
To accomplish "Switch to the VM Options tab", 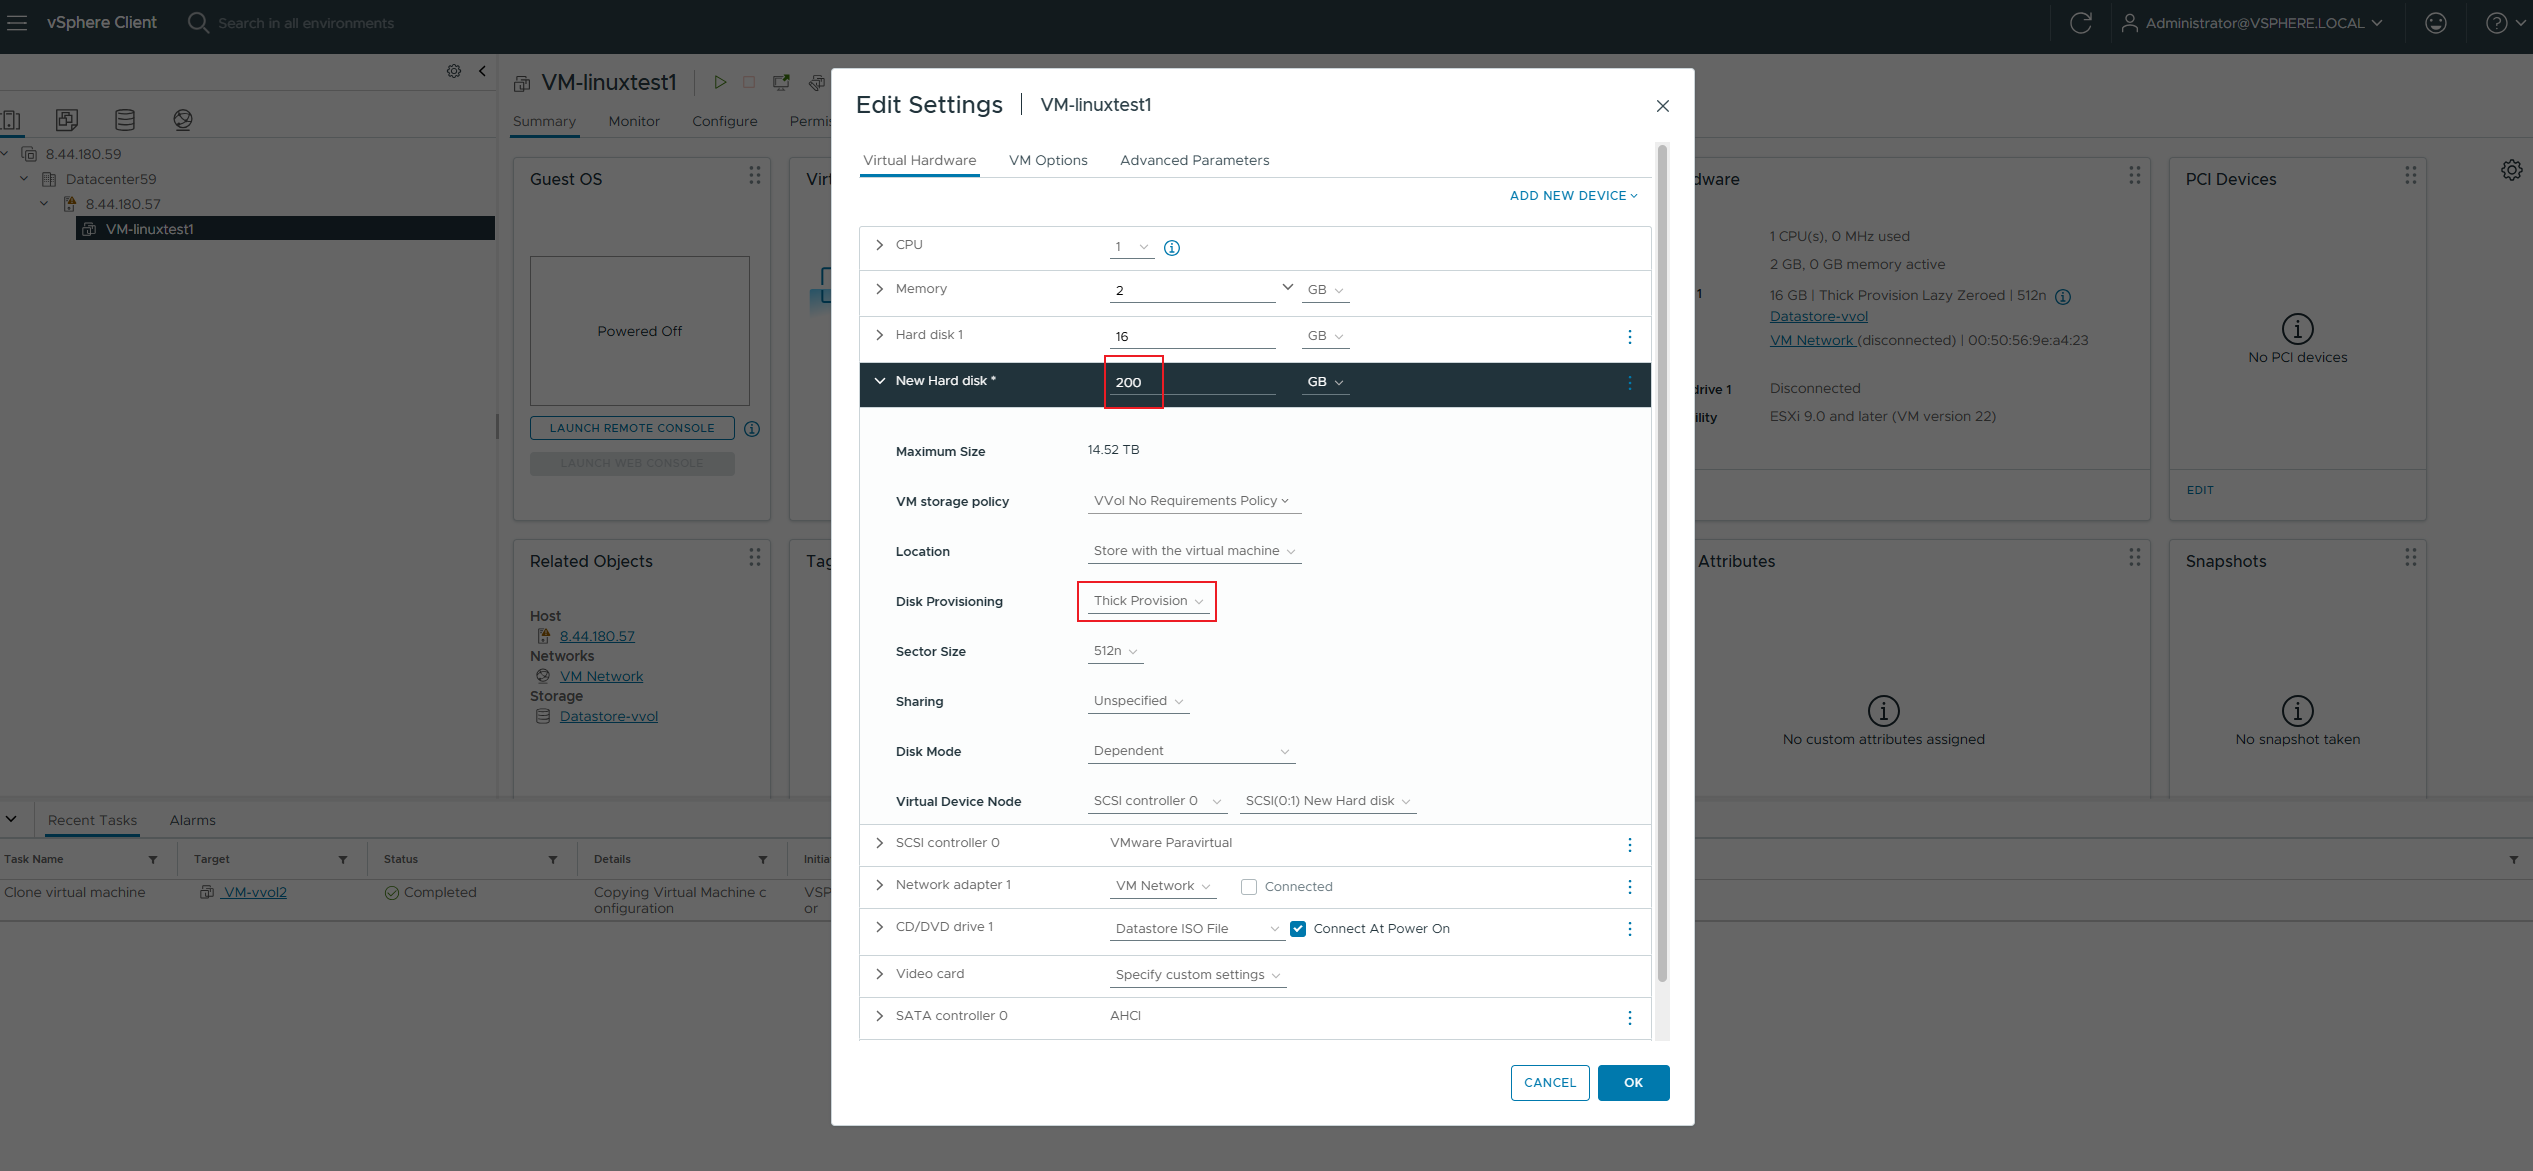I will point(1048,160).
